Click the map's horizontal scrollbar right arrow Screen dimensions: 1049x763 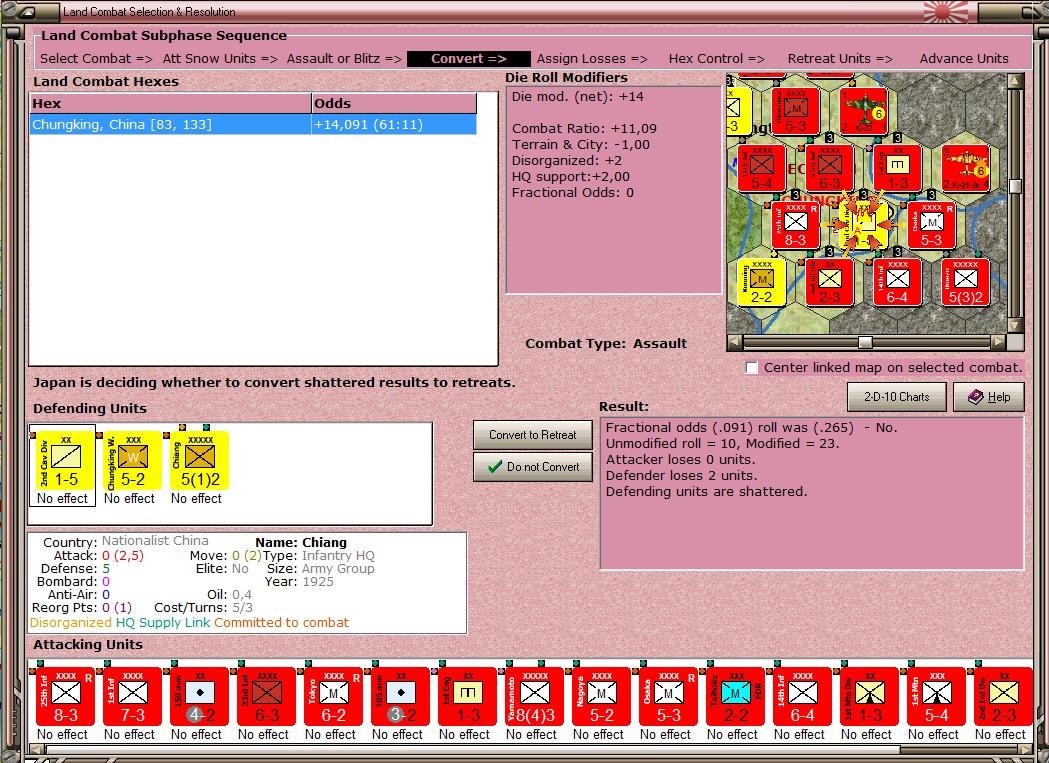point(998,342)
